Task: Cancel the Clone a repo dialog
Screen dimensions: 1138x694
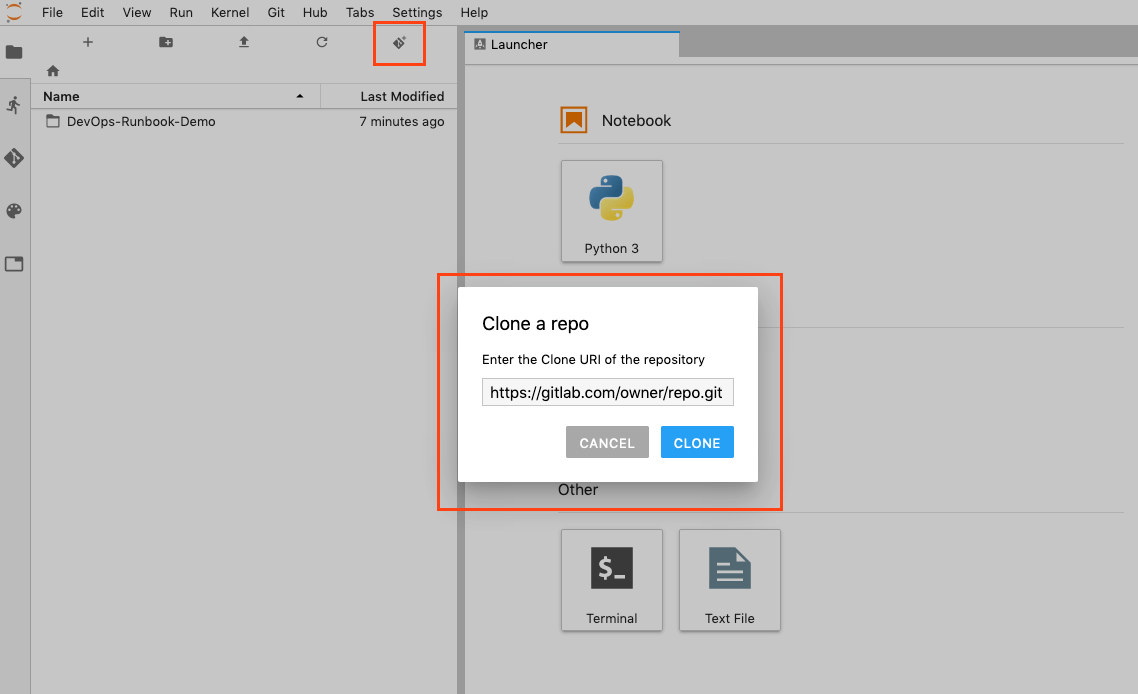Action: (x=607, y=442)
